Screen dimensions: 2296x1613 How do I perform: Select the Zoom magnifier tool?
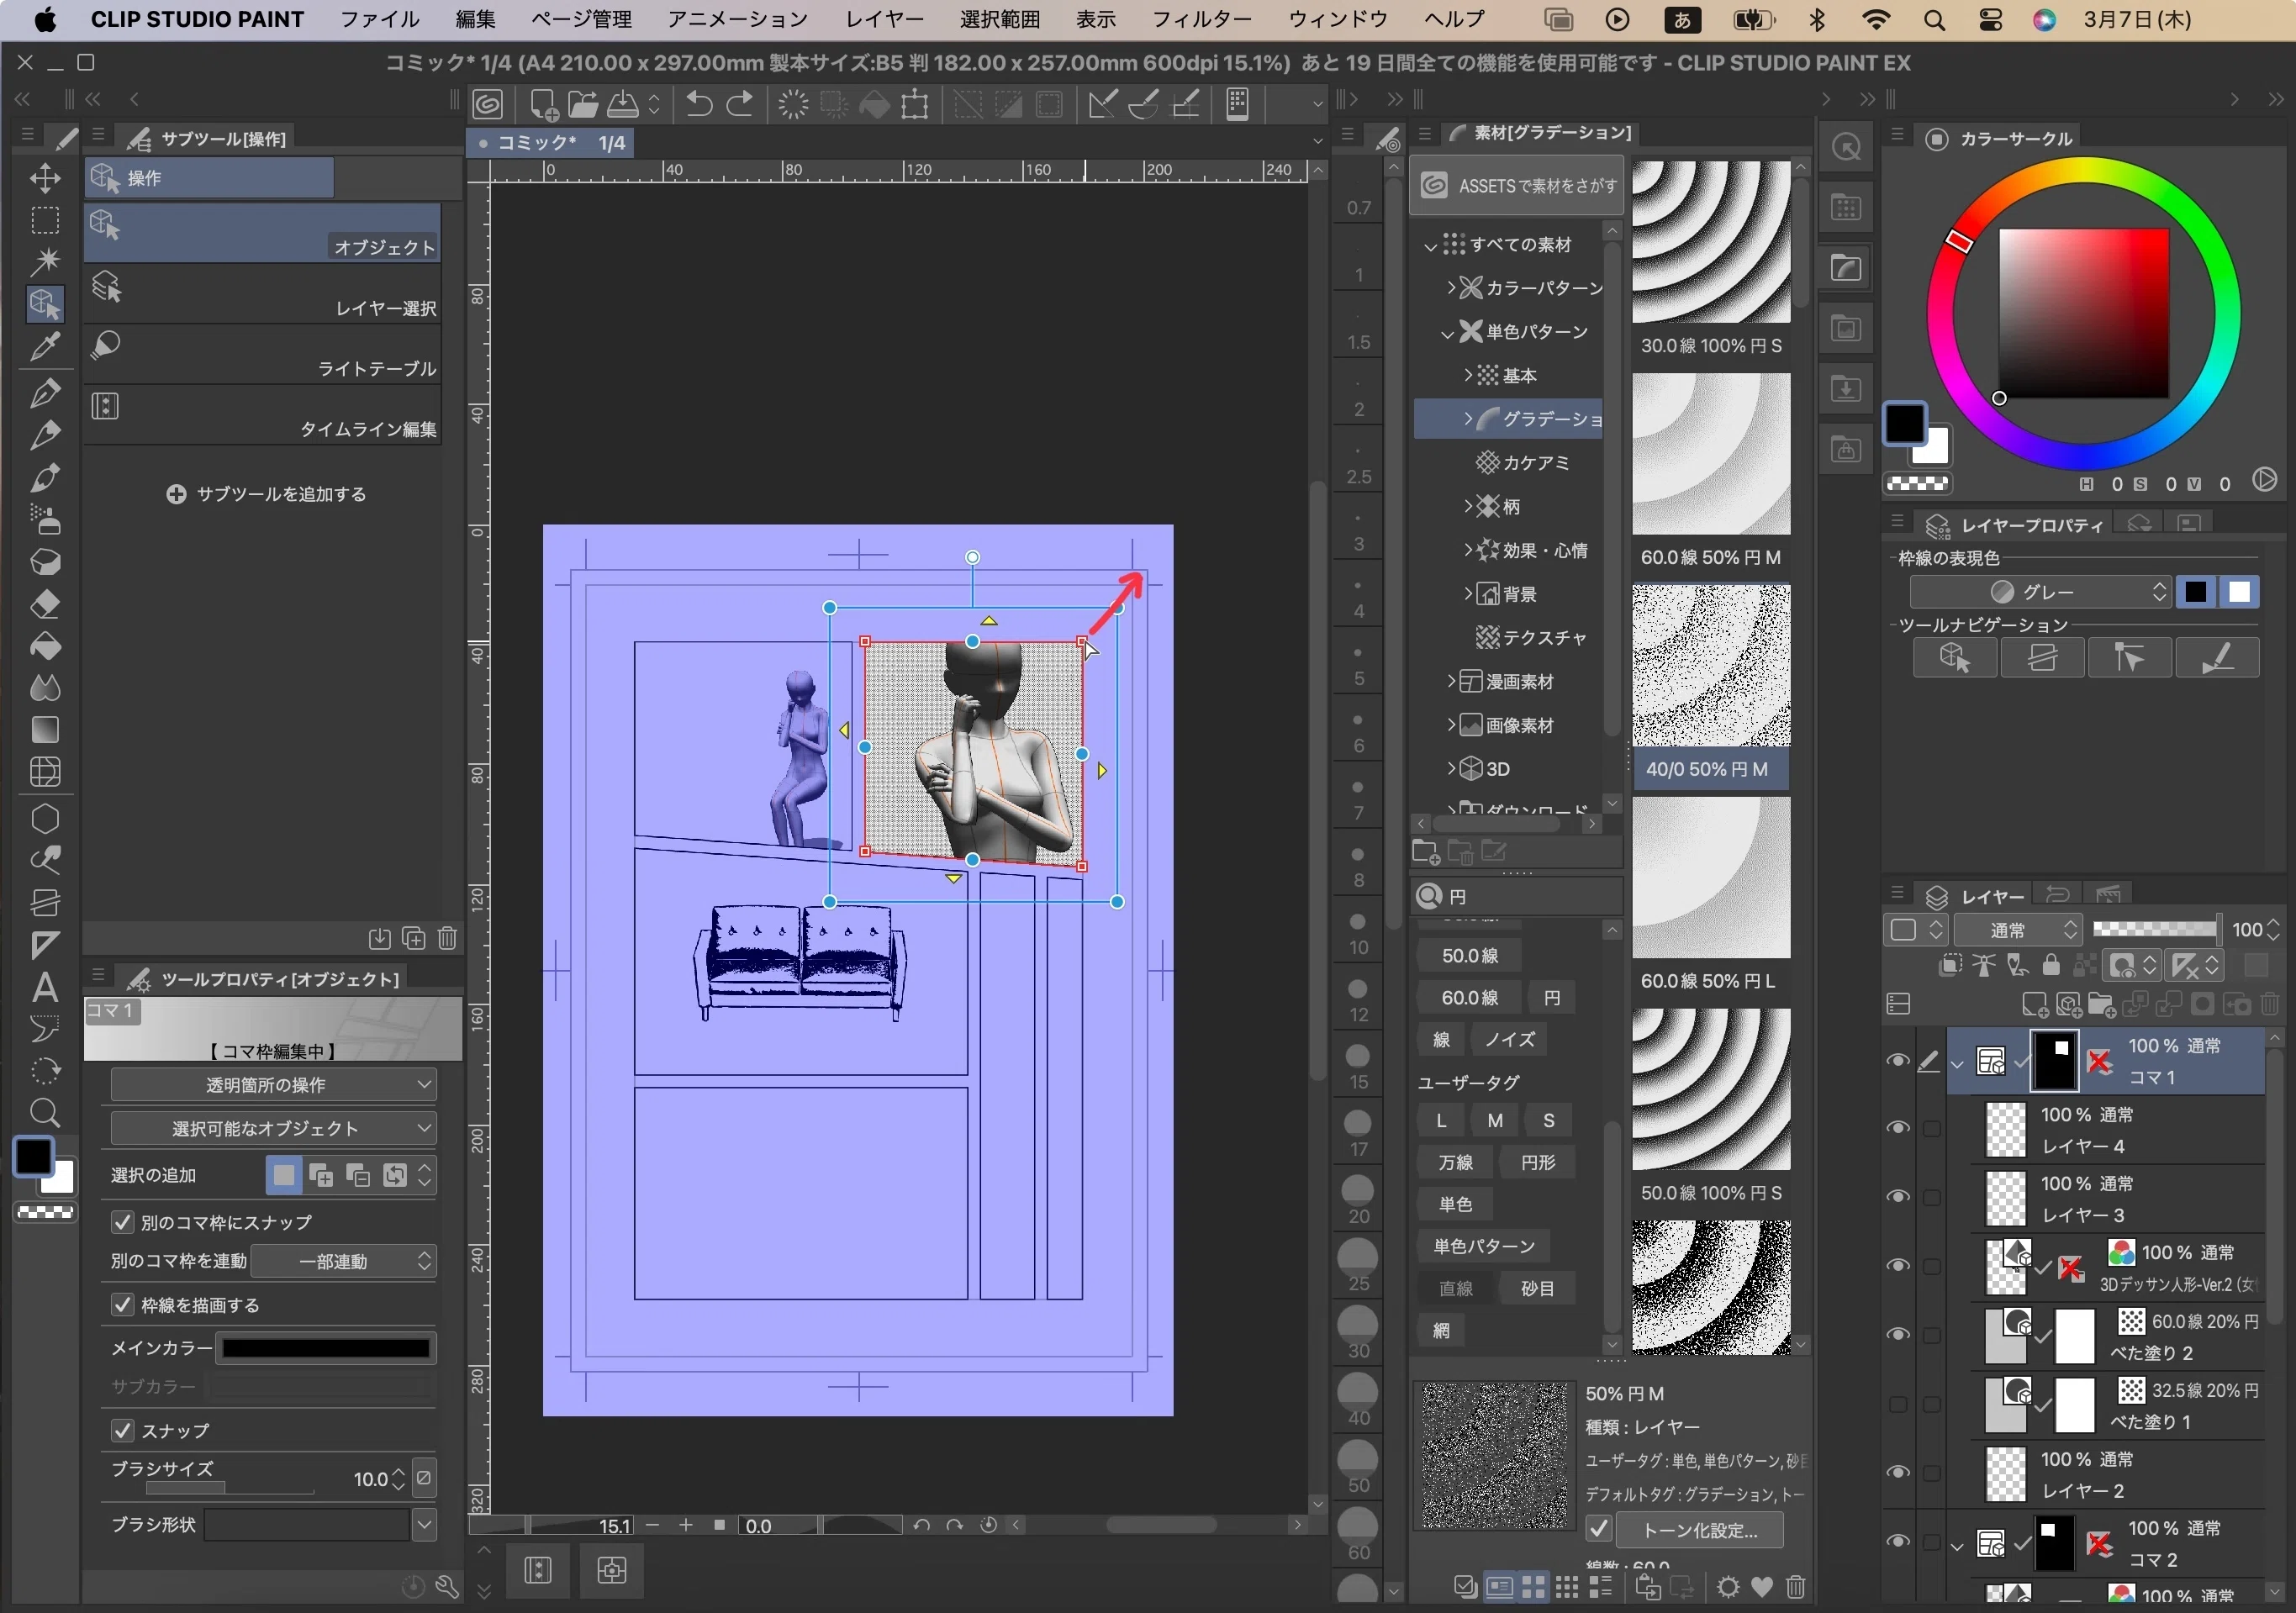45,1112
